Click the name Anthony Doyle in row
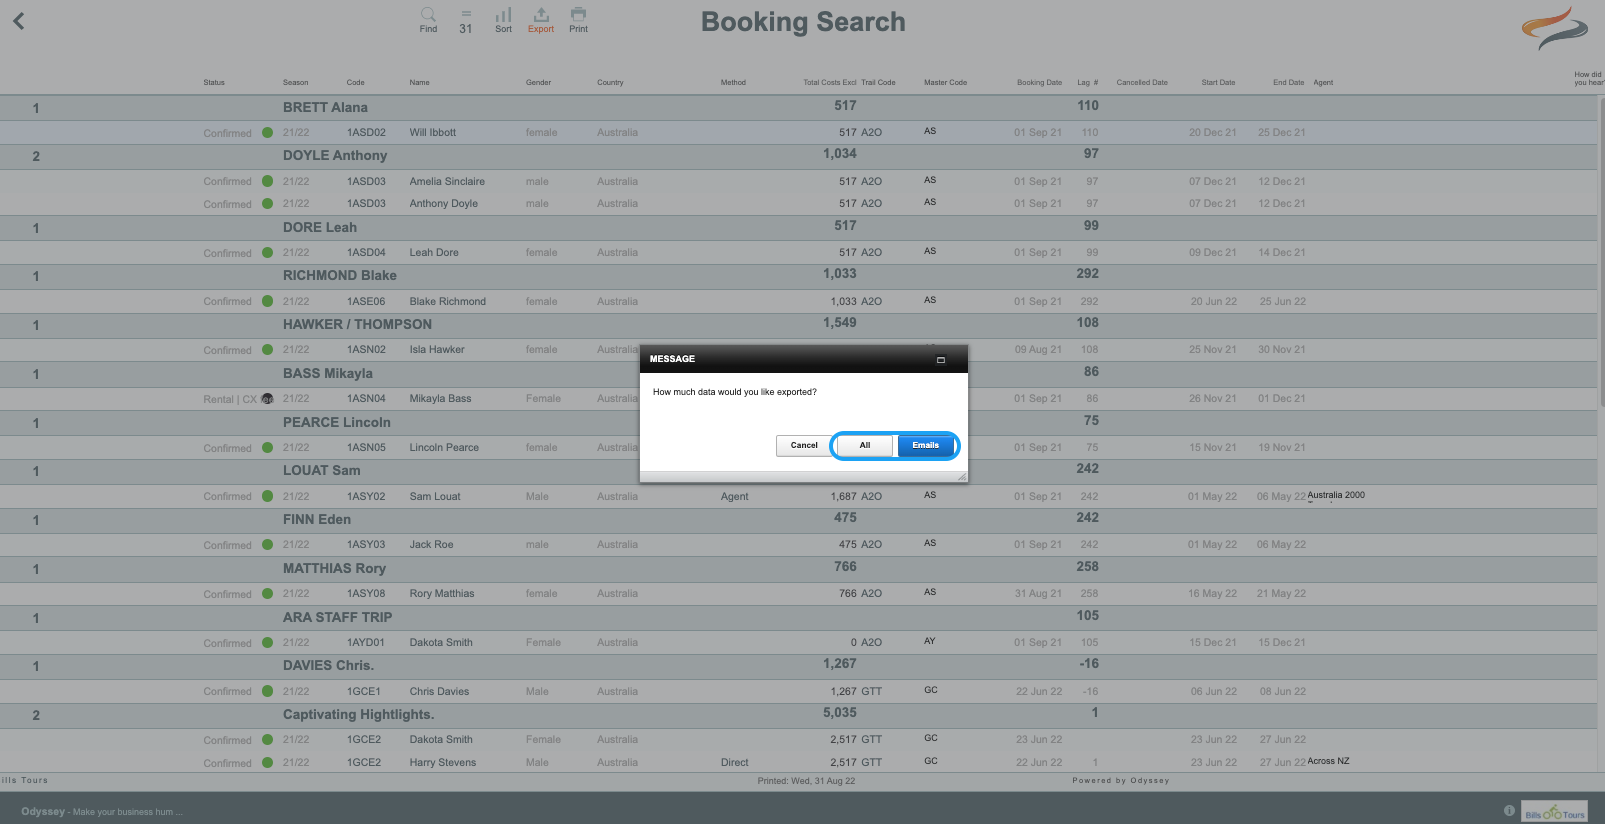 pyautogui.click(x=443, y=203)
